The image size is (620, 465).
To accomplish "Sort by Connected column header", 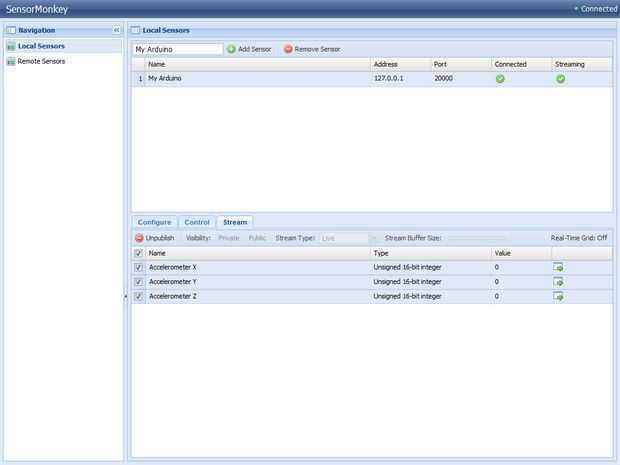I will [522, 64].
